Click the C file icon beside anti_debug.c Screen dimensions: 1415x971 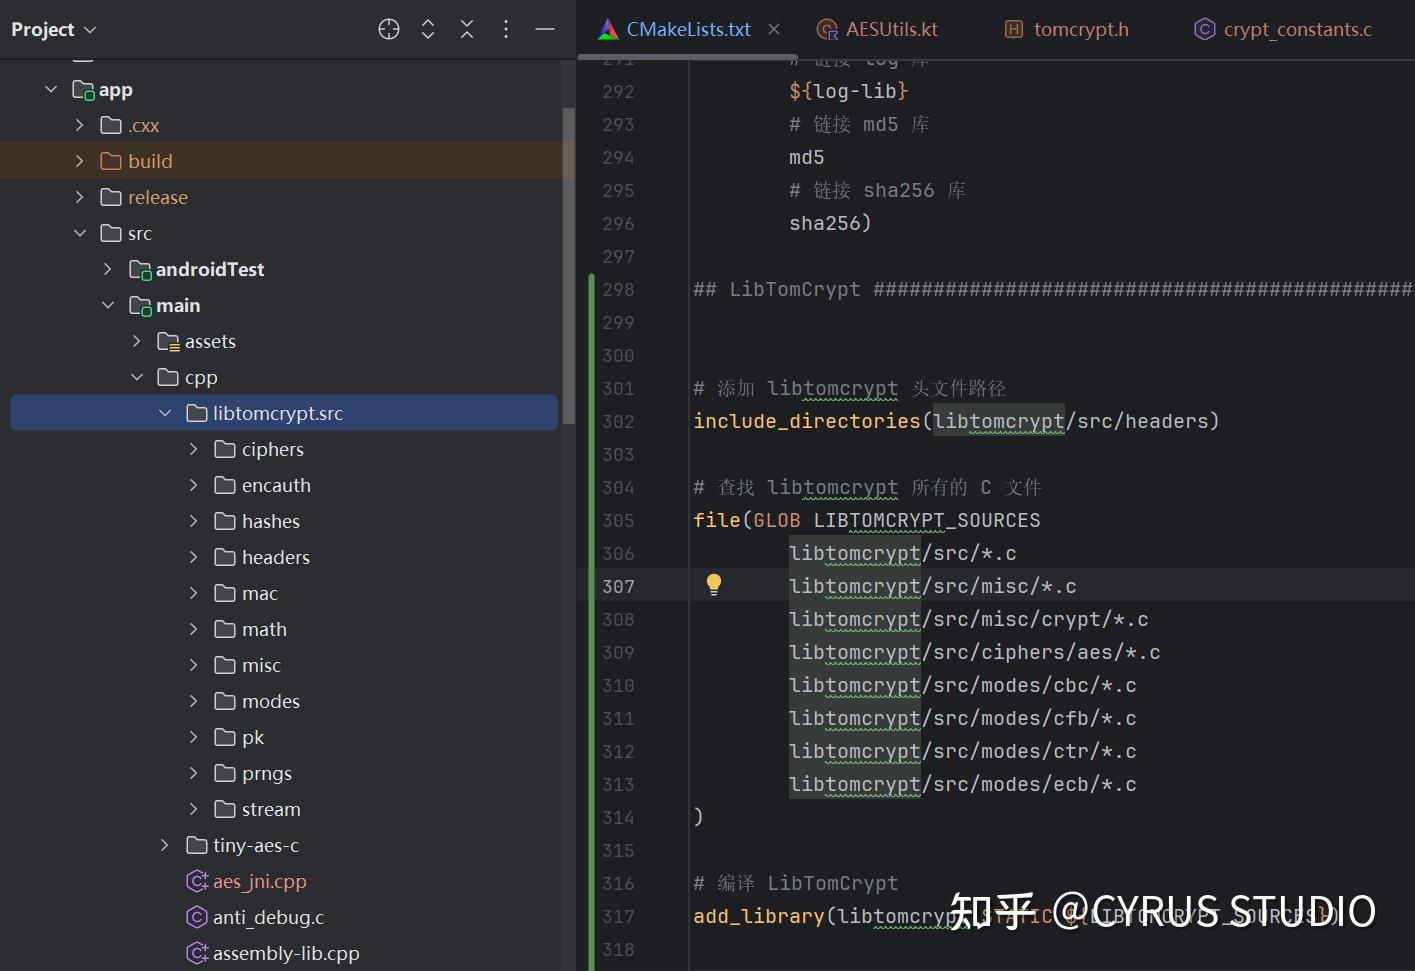tap(197, 917)
